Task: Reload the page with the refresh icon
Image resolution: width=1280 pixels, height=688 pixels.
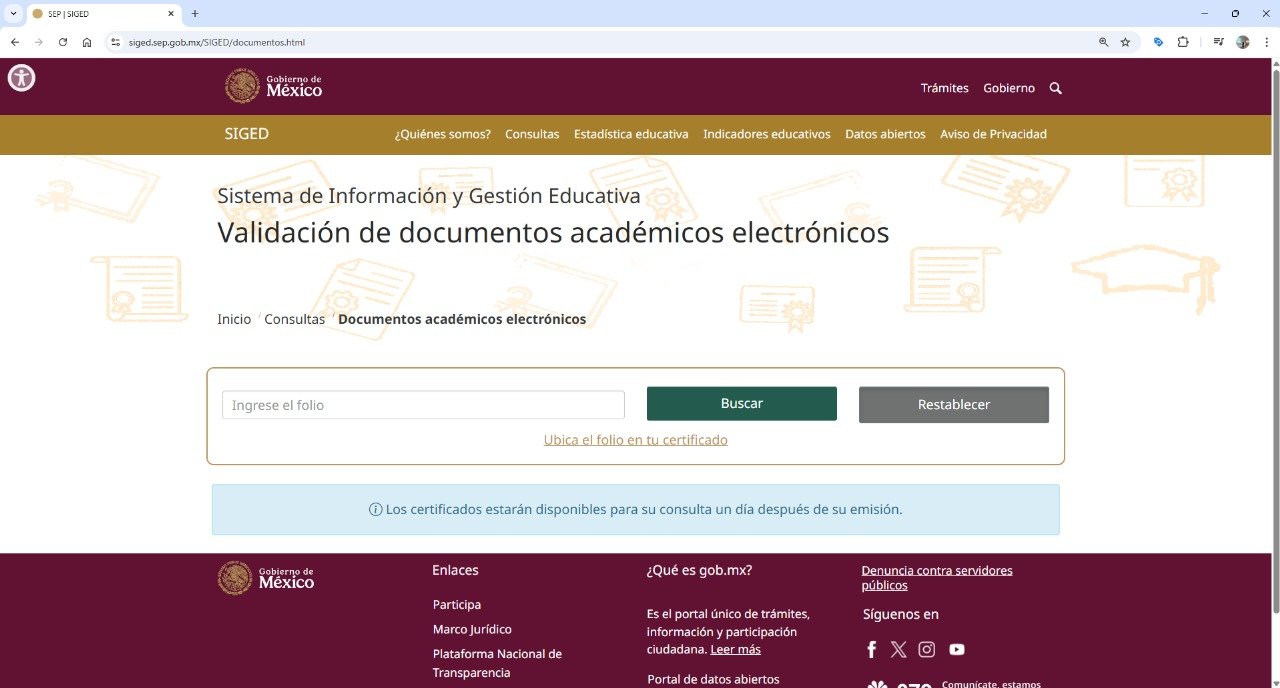Action: coord(63,42)
